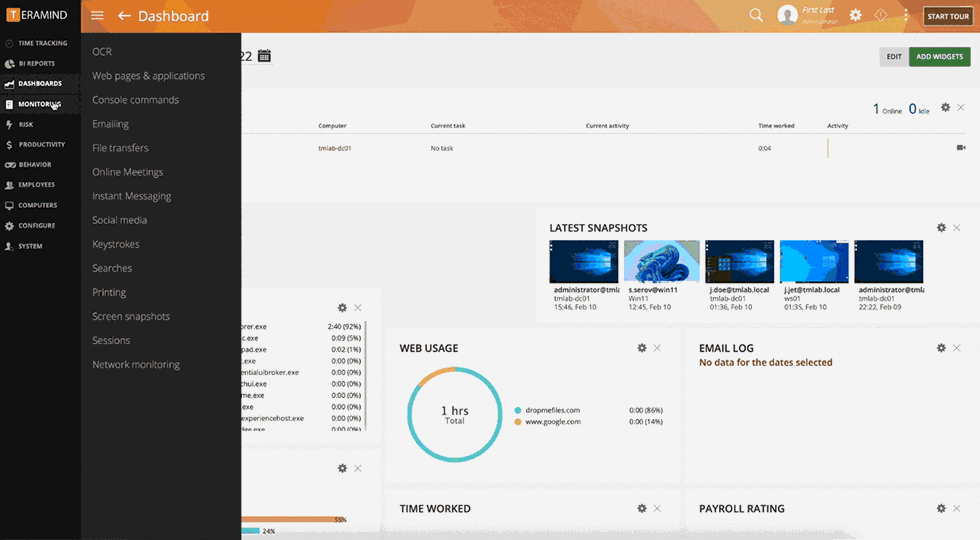Close the Email Log widget
The height and width of the screenshot is (540, 980).
point(957,348)
